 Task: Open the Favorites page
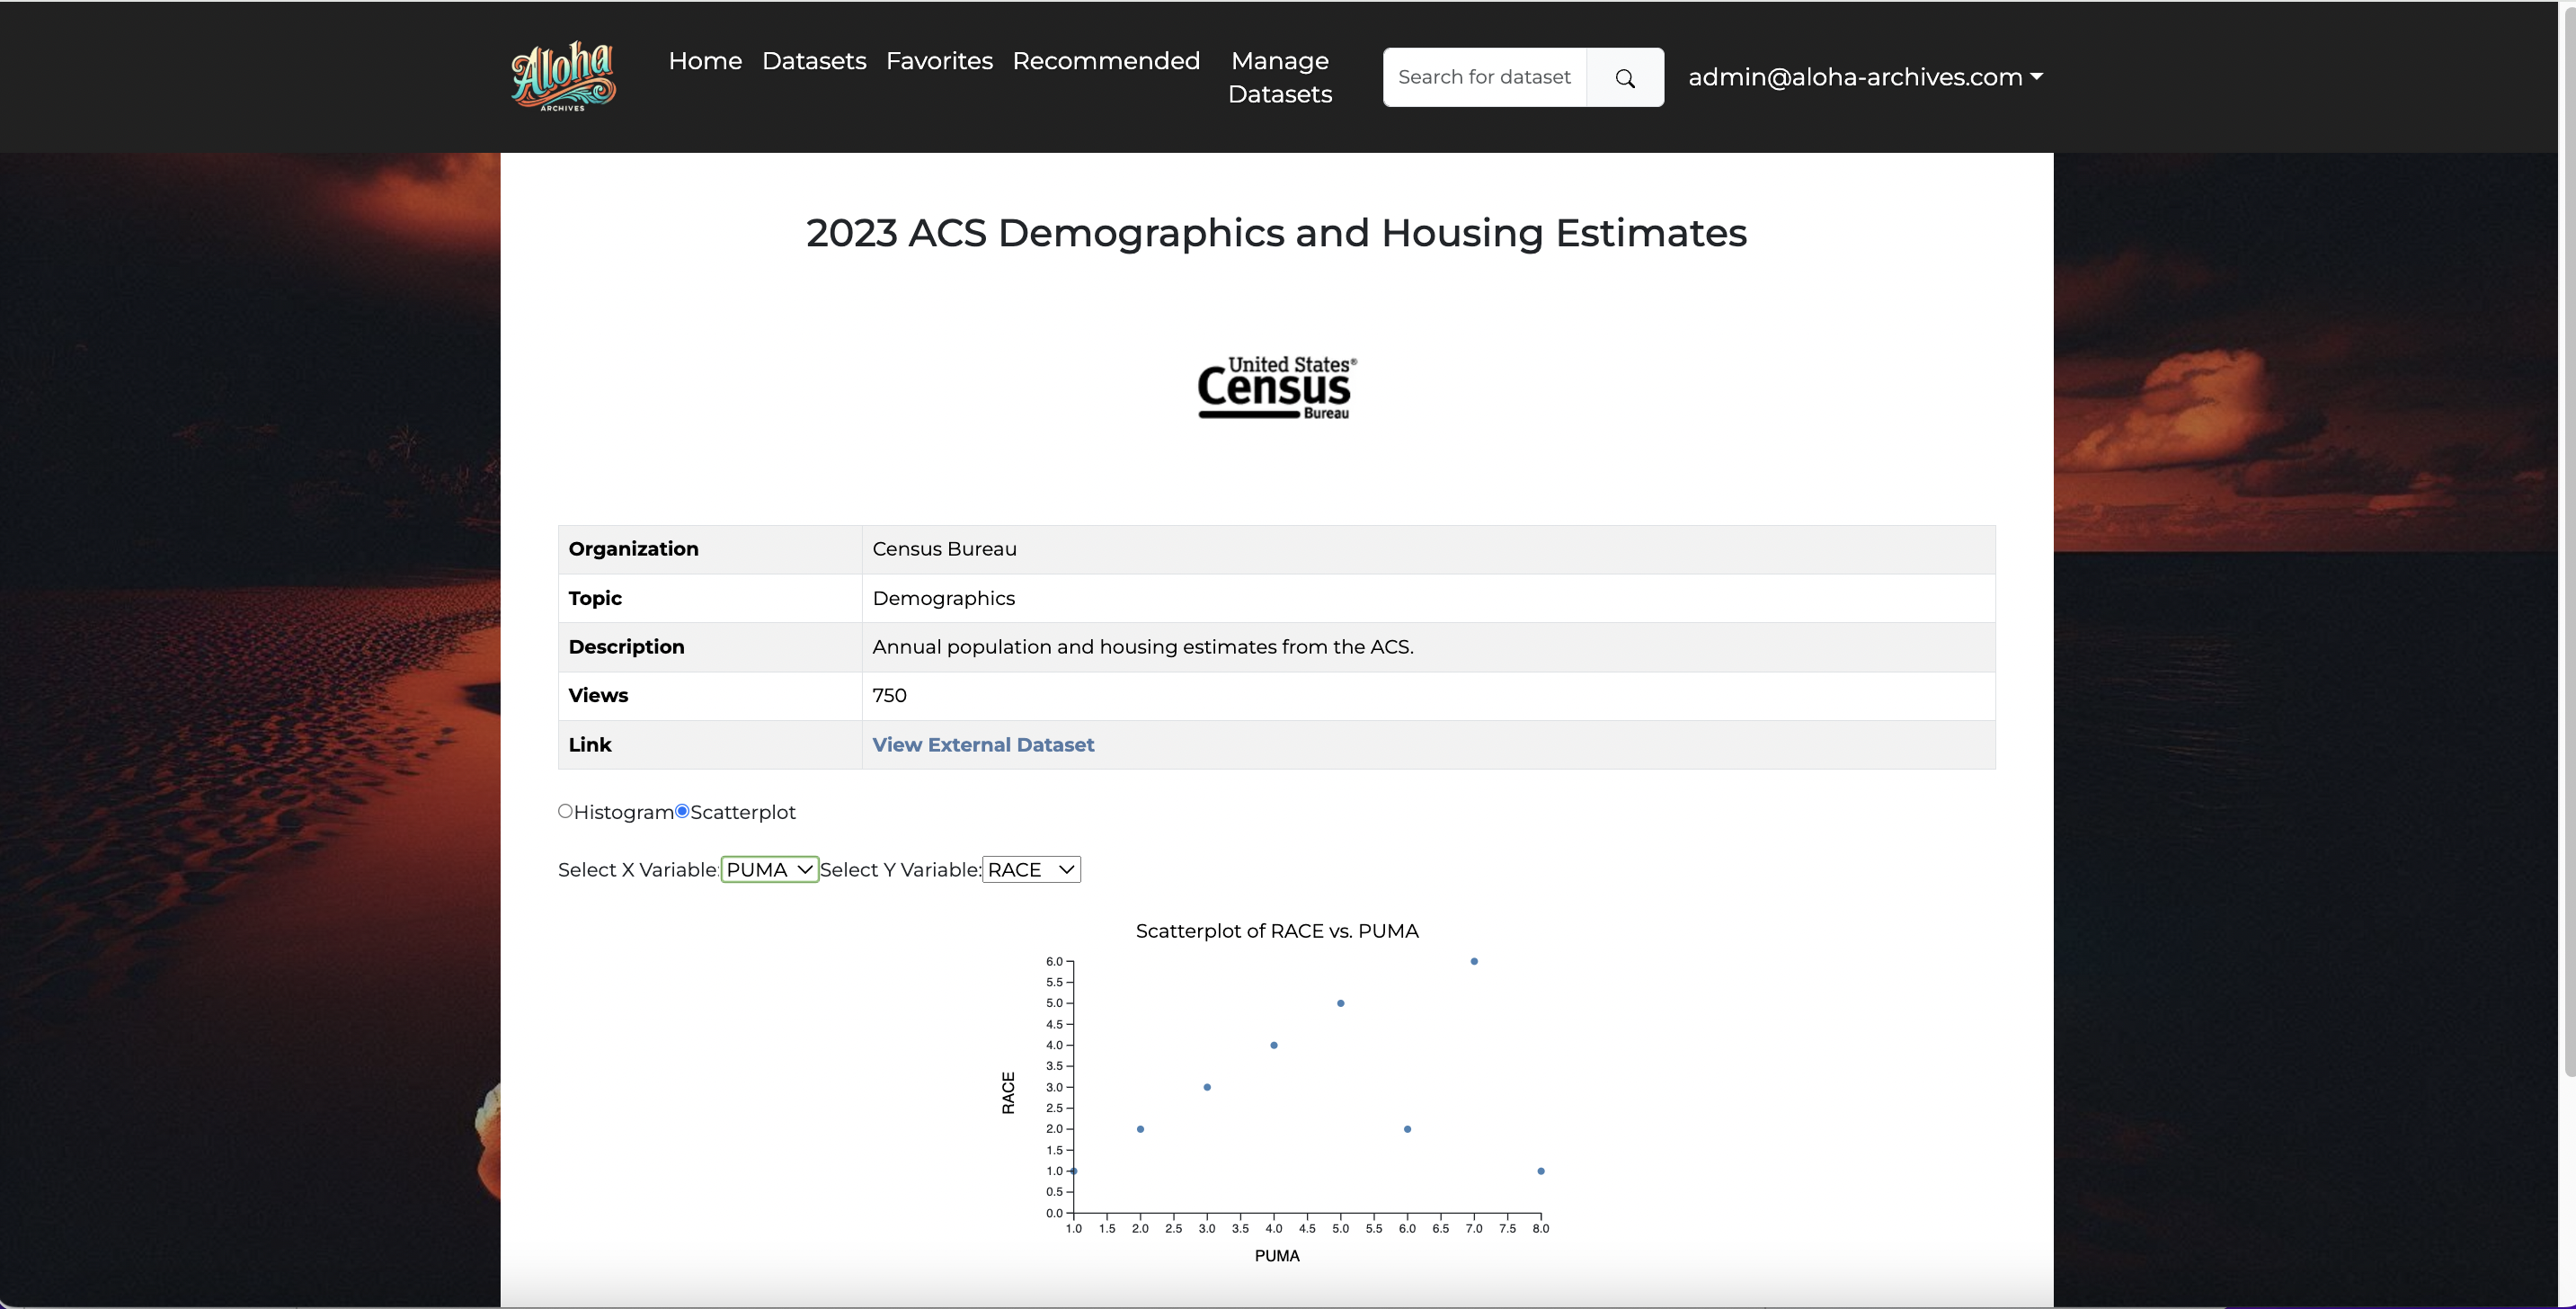939,60
